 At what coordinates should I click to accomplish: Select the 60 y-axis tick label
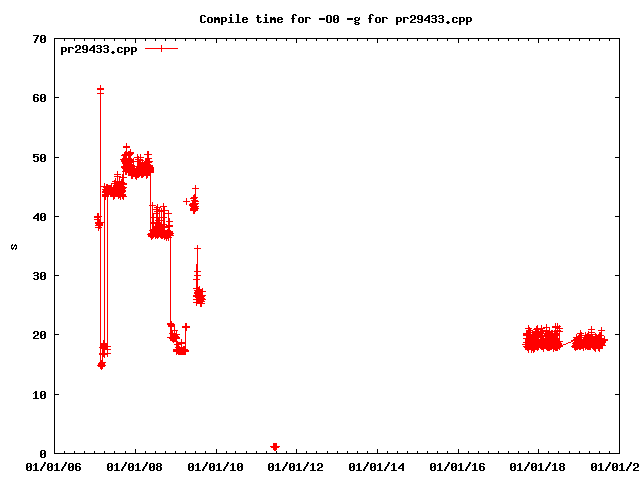click(40, 98)
